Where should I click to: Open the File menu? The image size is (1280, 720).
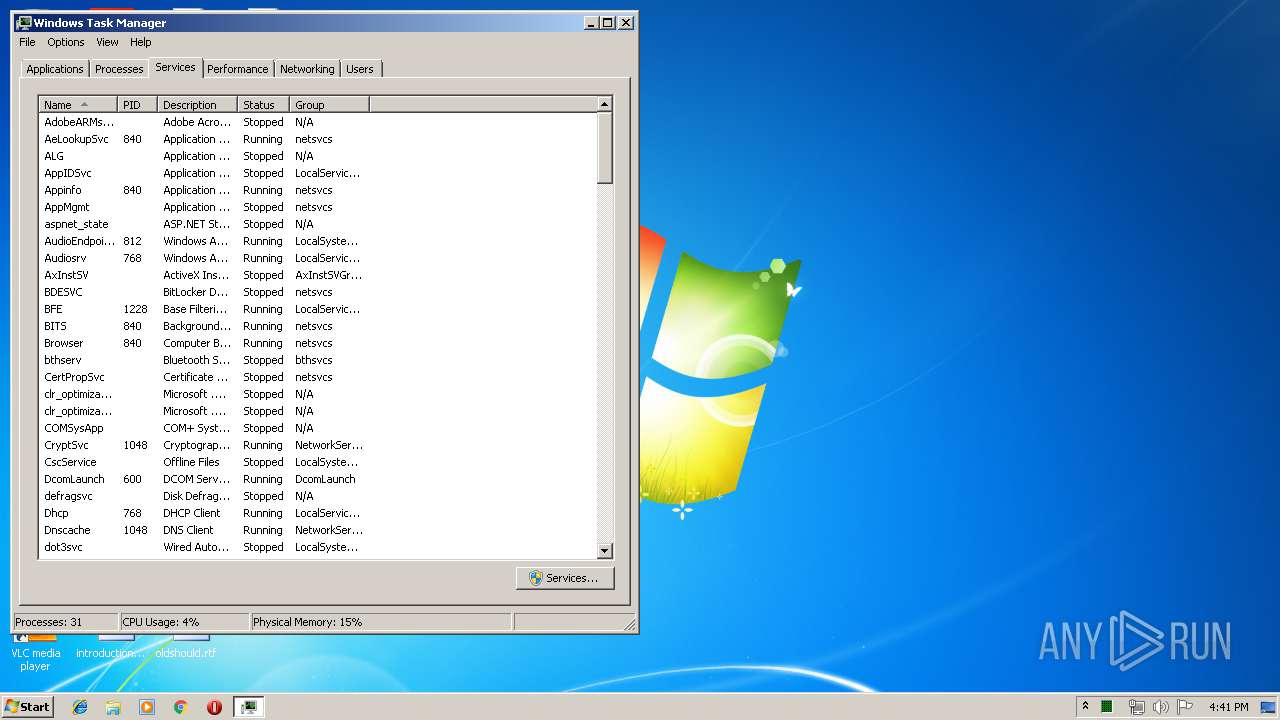pos(27,42)
